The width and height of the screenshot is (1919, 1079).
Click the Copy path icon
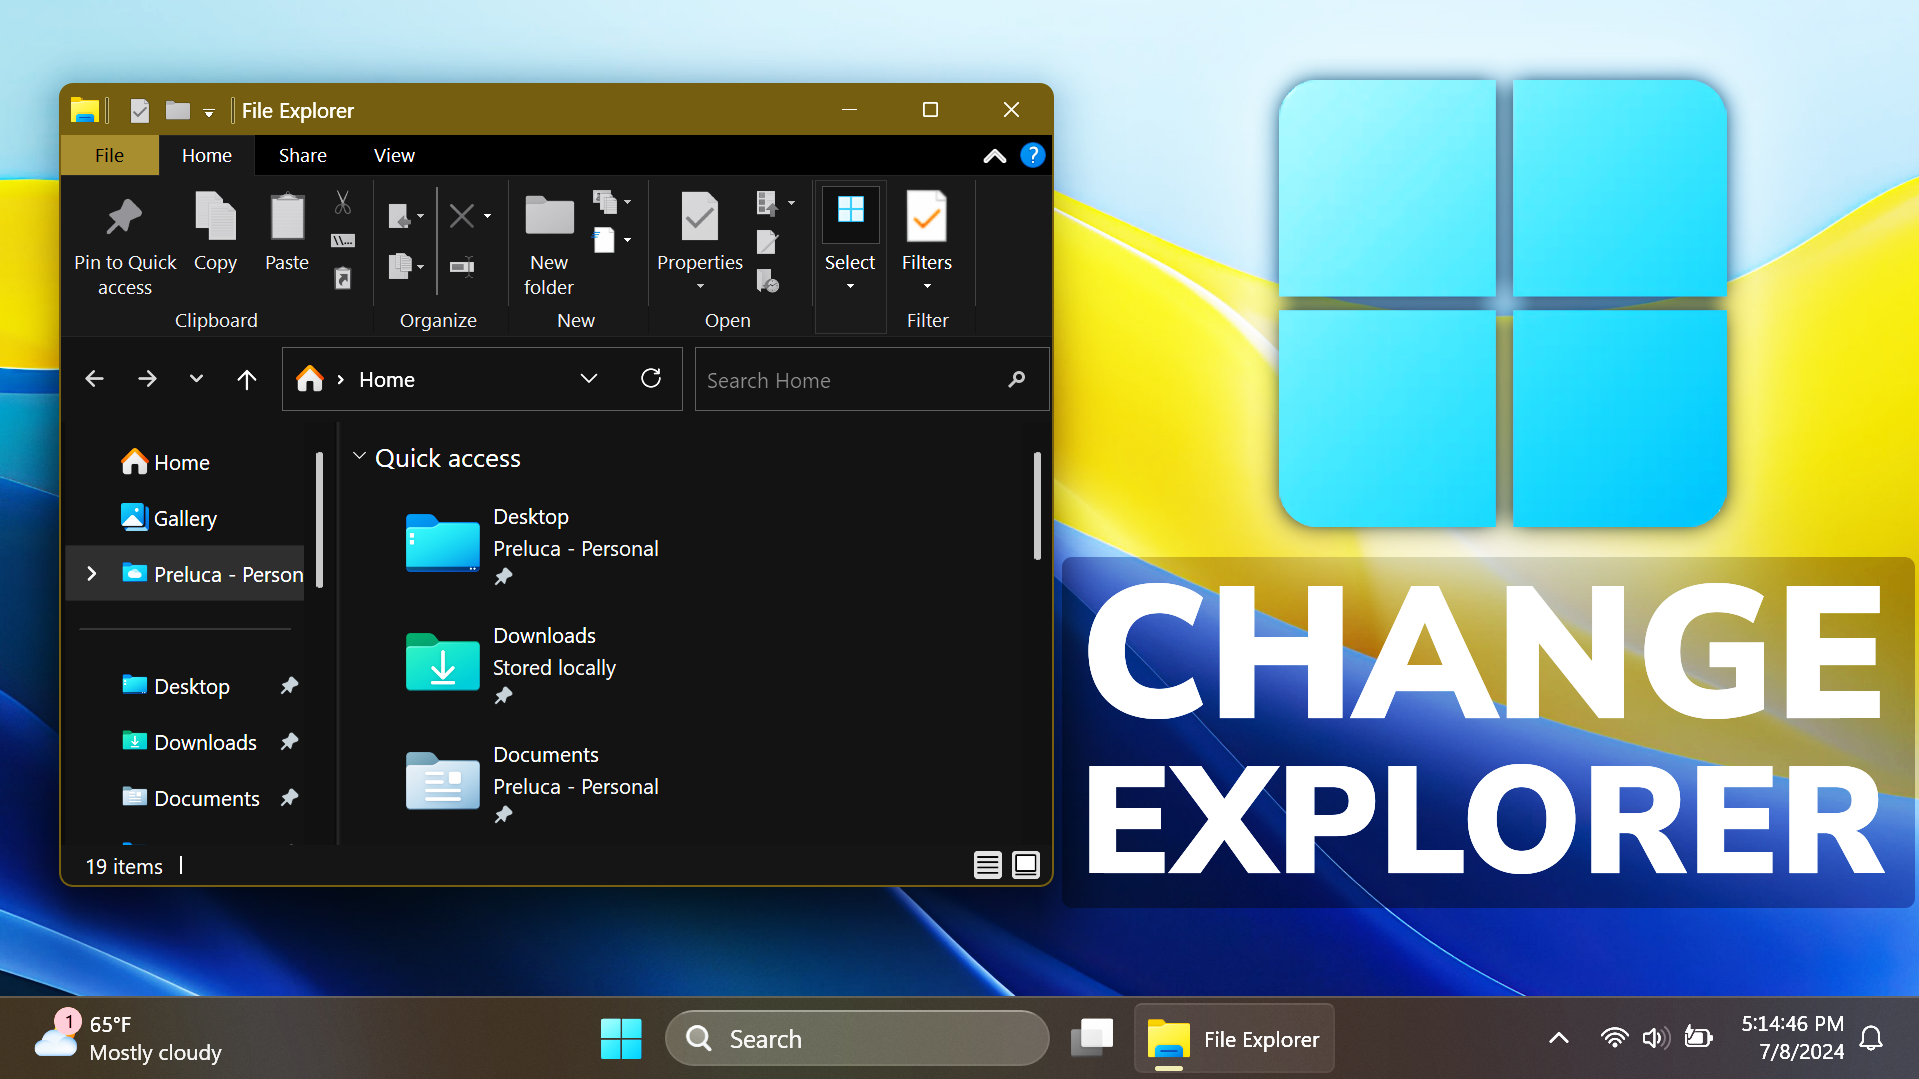pyautogui.click(x=343, y=240)
